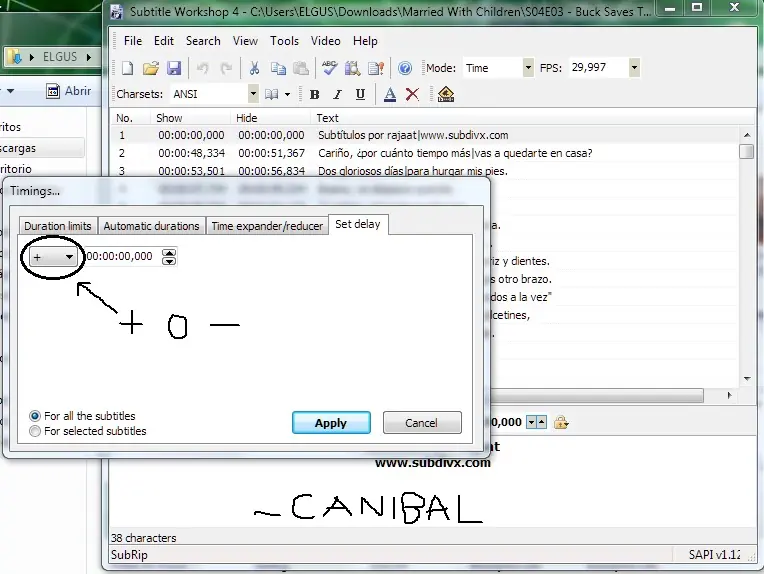Set text color with the A icon
Image resolution: width=764 pixels, height=574 pixels.
coord(389,94)
